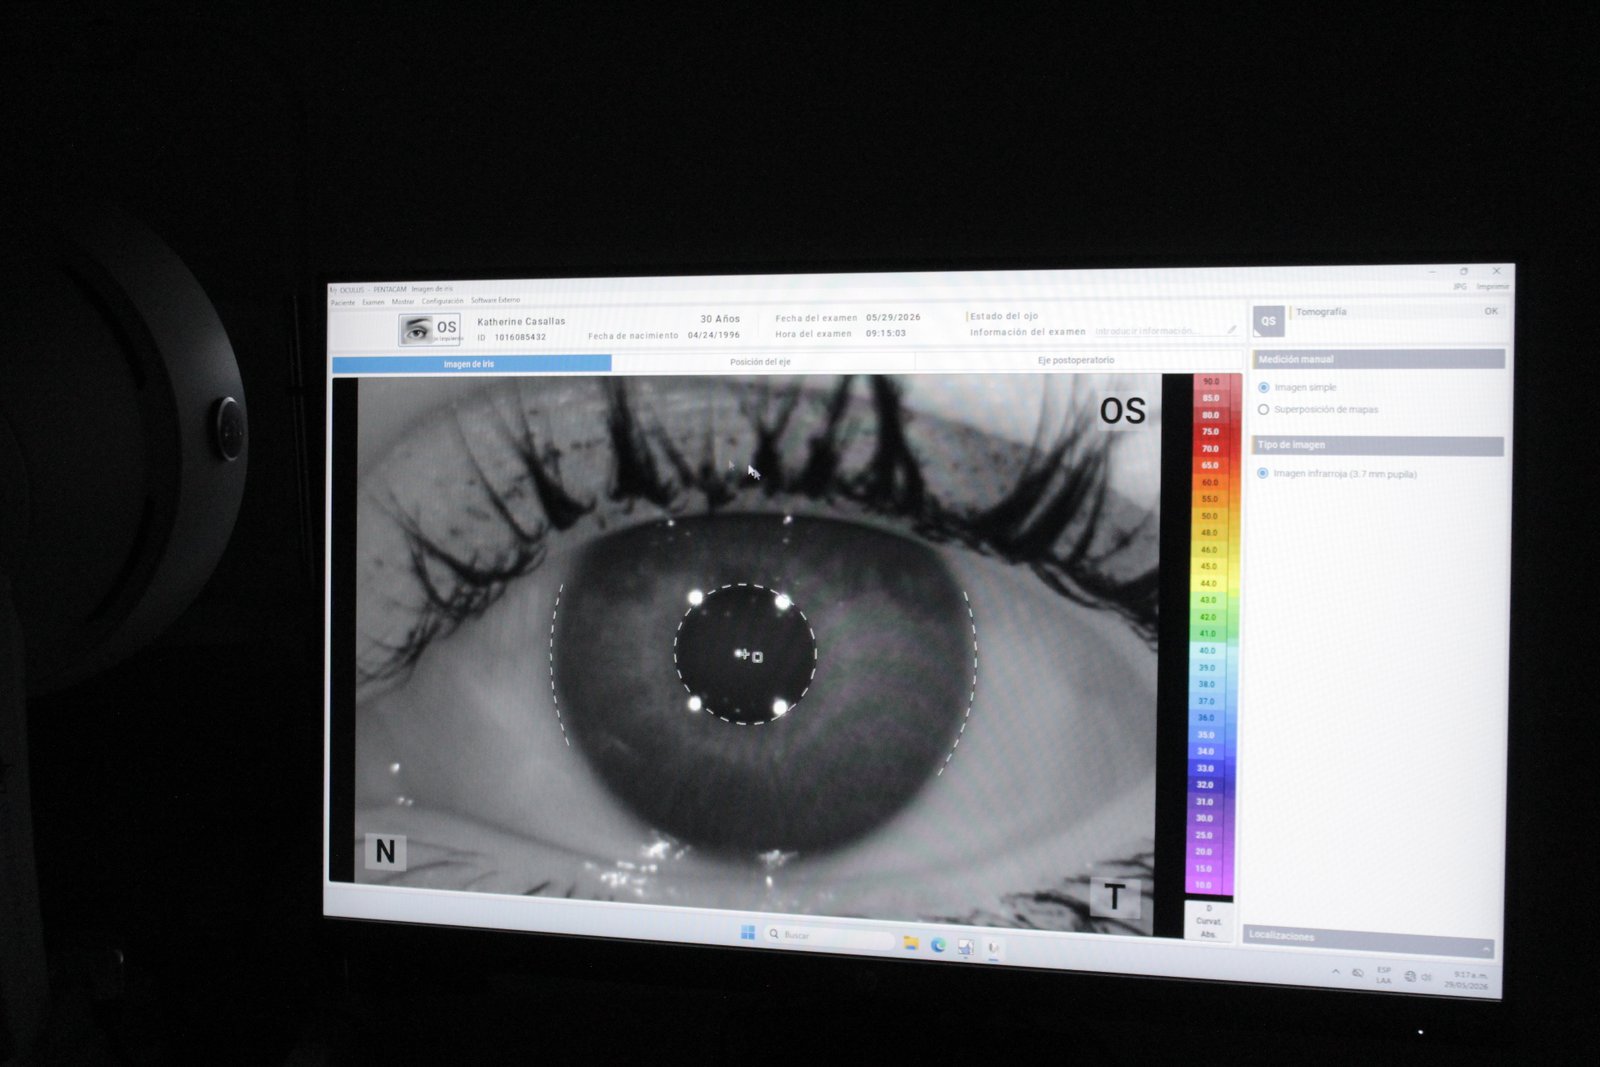The image size is (1600, 1067).
Task: Click the Tipo de imagen section header
Action: pyautogui.click(x=1377, y=445)
